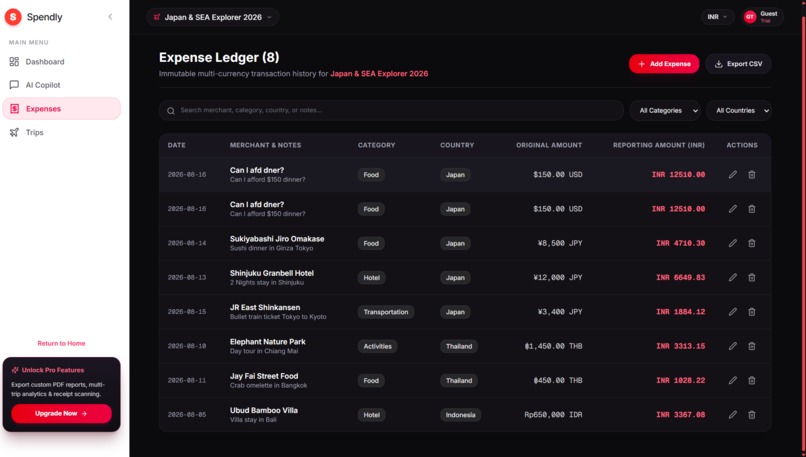
Task: Click Unlock Pro Features heading
Action: click(52, 370)
